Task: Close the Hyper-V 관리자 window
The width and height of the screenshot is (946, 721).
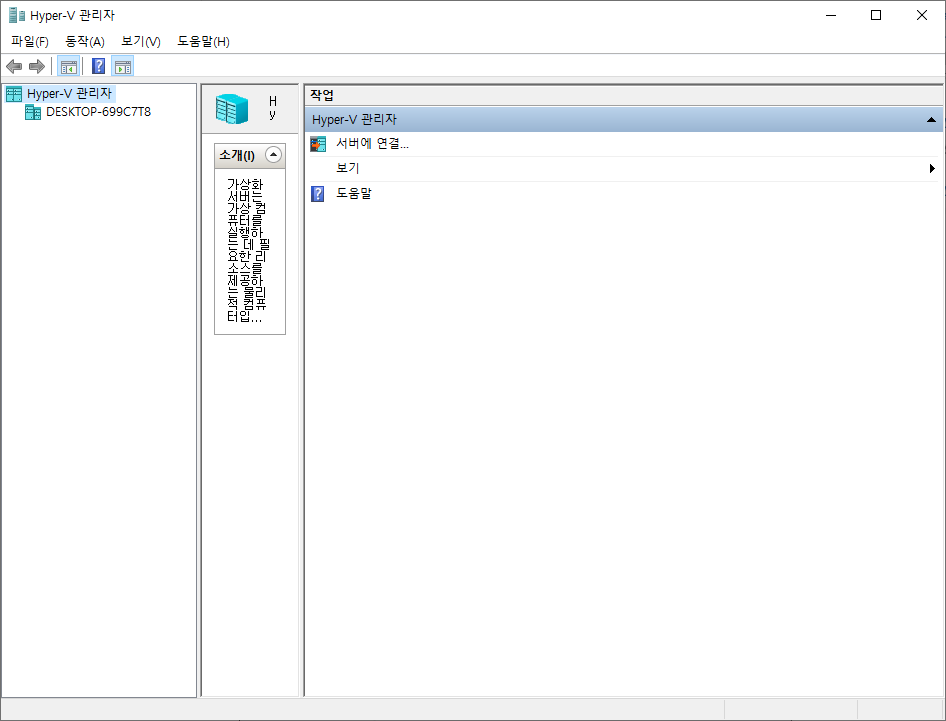Action: coord(922,15)
